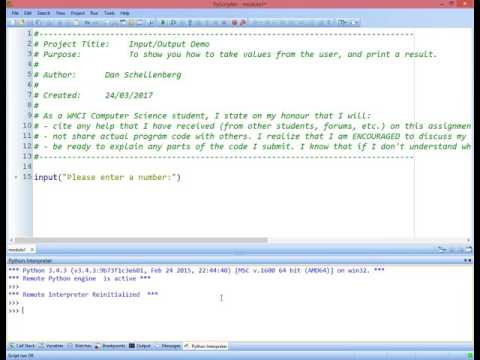480x360 pixels.
Task: Click the line number 14 in the gutter
Action: pos(27,166)
